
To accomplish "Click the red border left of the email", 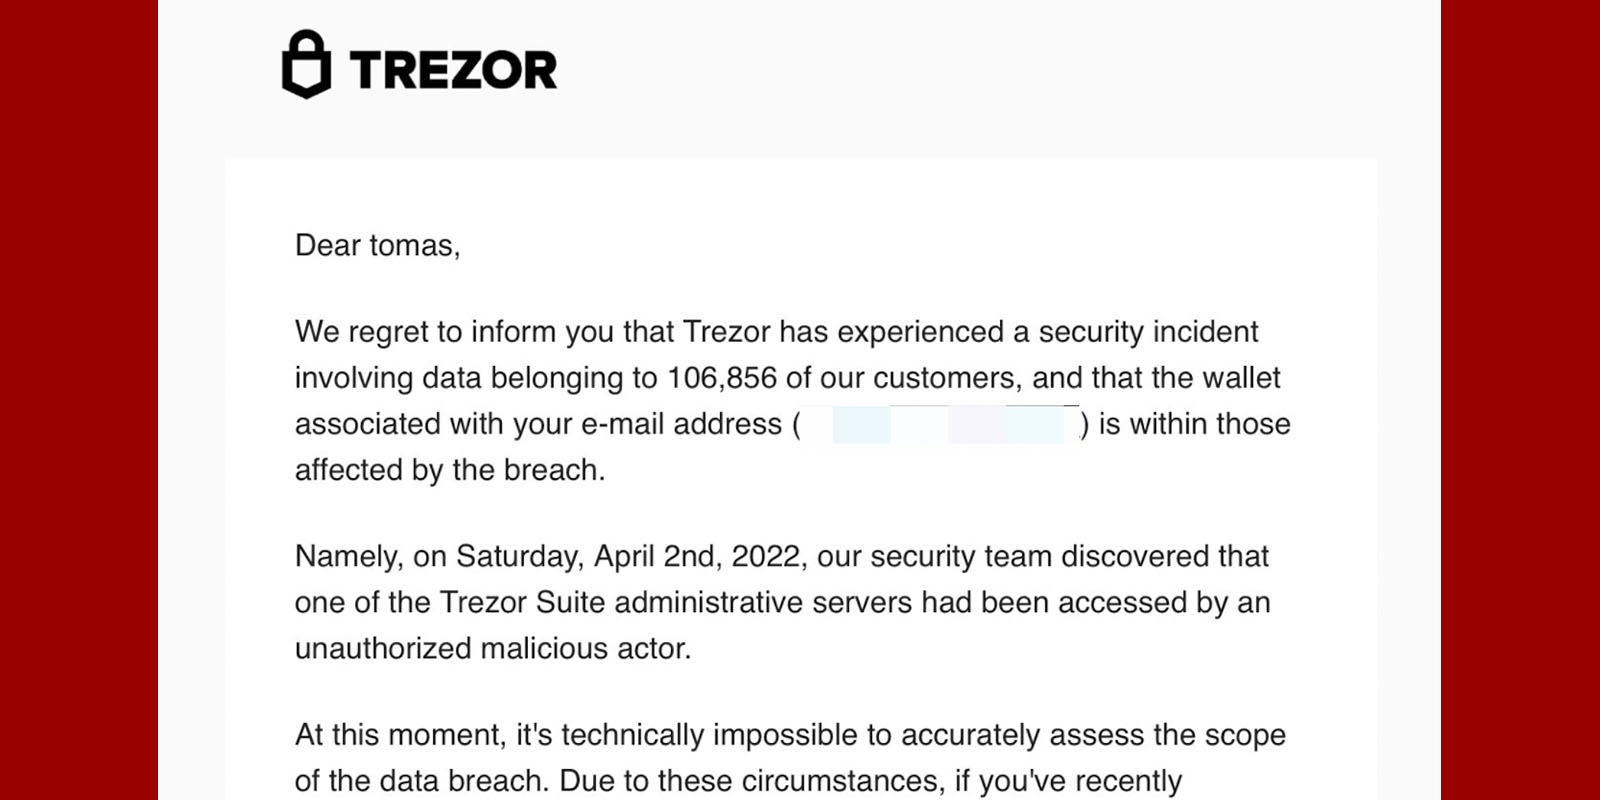I will point(78,400).
